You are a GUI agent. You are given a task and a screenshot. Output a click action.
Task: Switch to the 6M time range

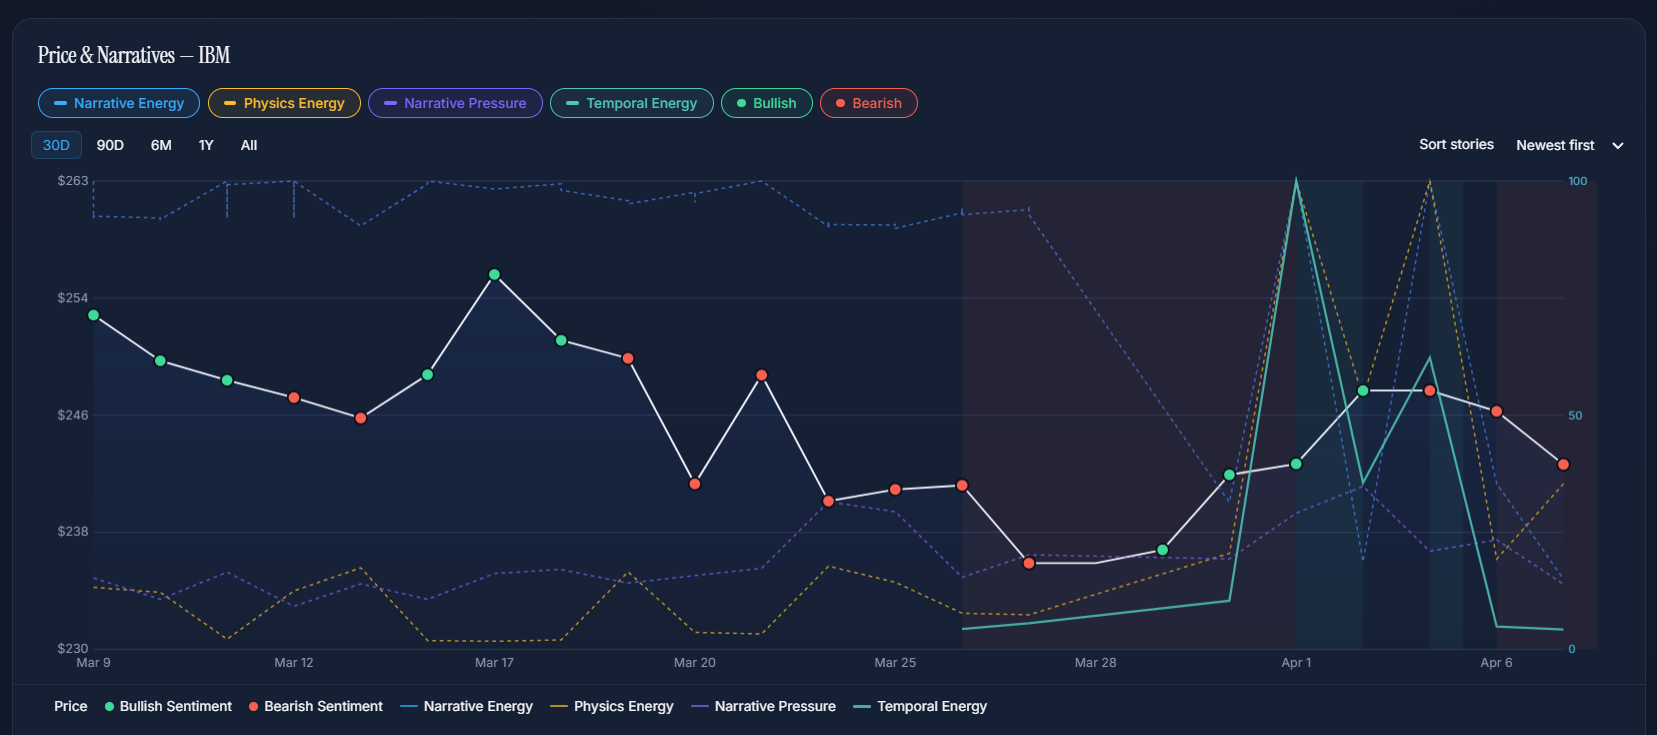[161, 145]
